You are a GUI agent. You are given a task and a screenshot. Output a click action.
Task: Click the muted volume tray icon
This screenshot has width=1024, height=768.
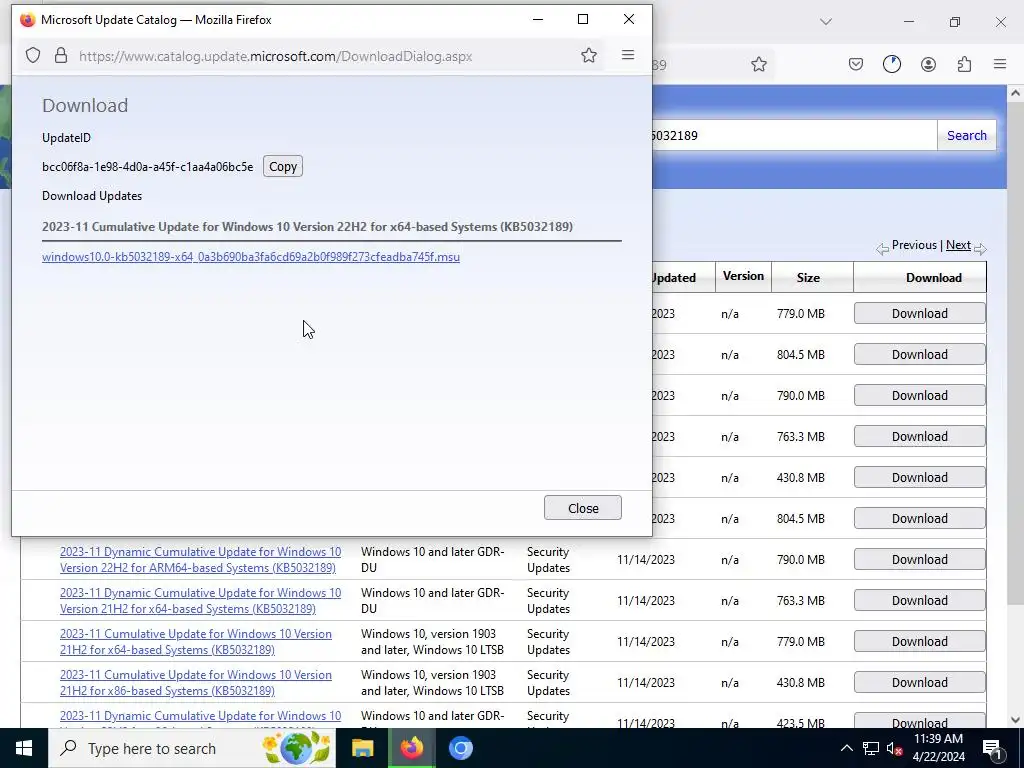pos(895,748)
